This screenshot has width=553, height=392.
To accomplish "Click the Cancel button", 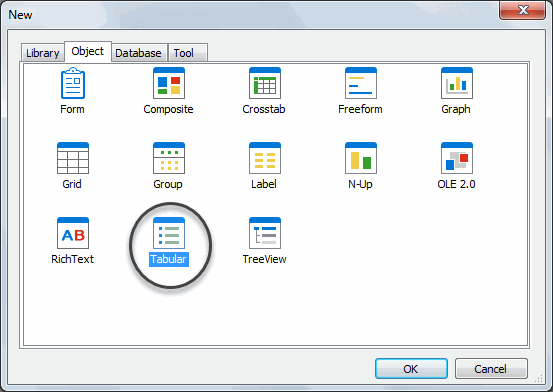I will (491, 369).
